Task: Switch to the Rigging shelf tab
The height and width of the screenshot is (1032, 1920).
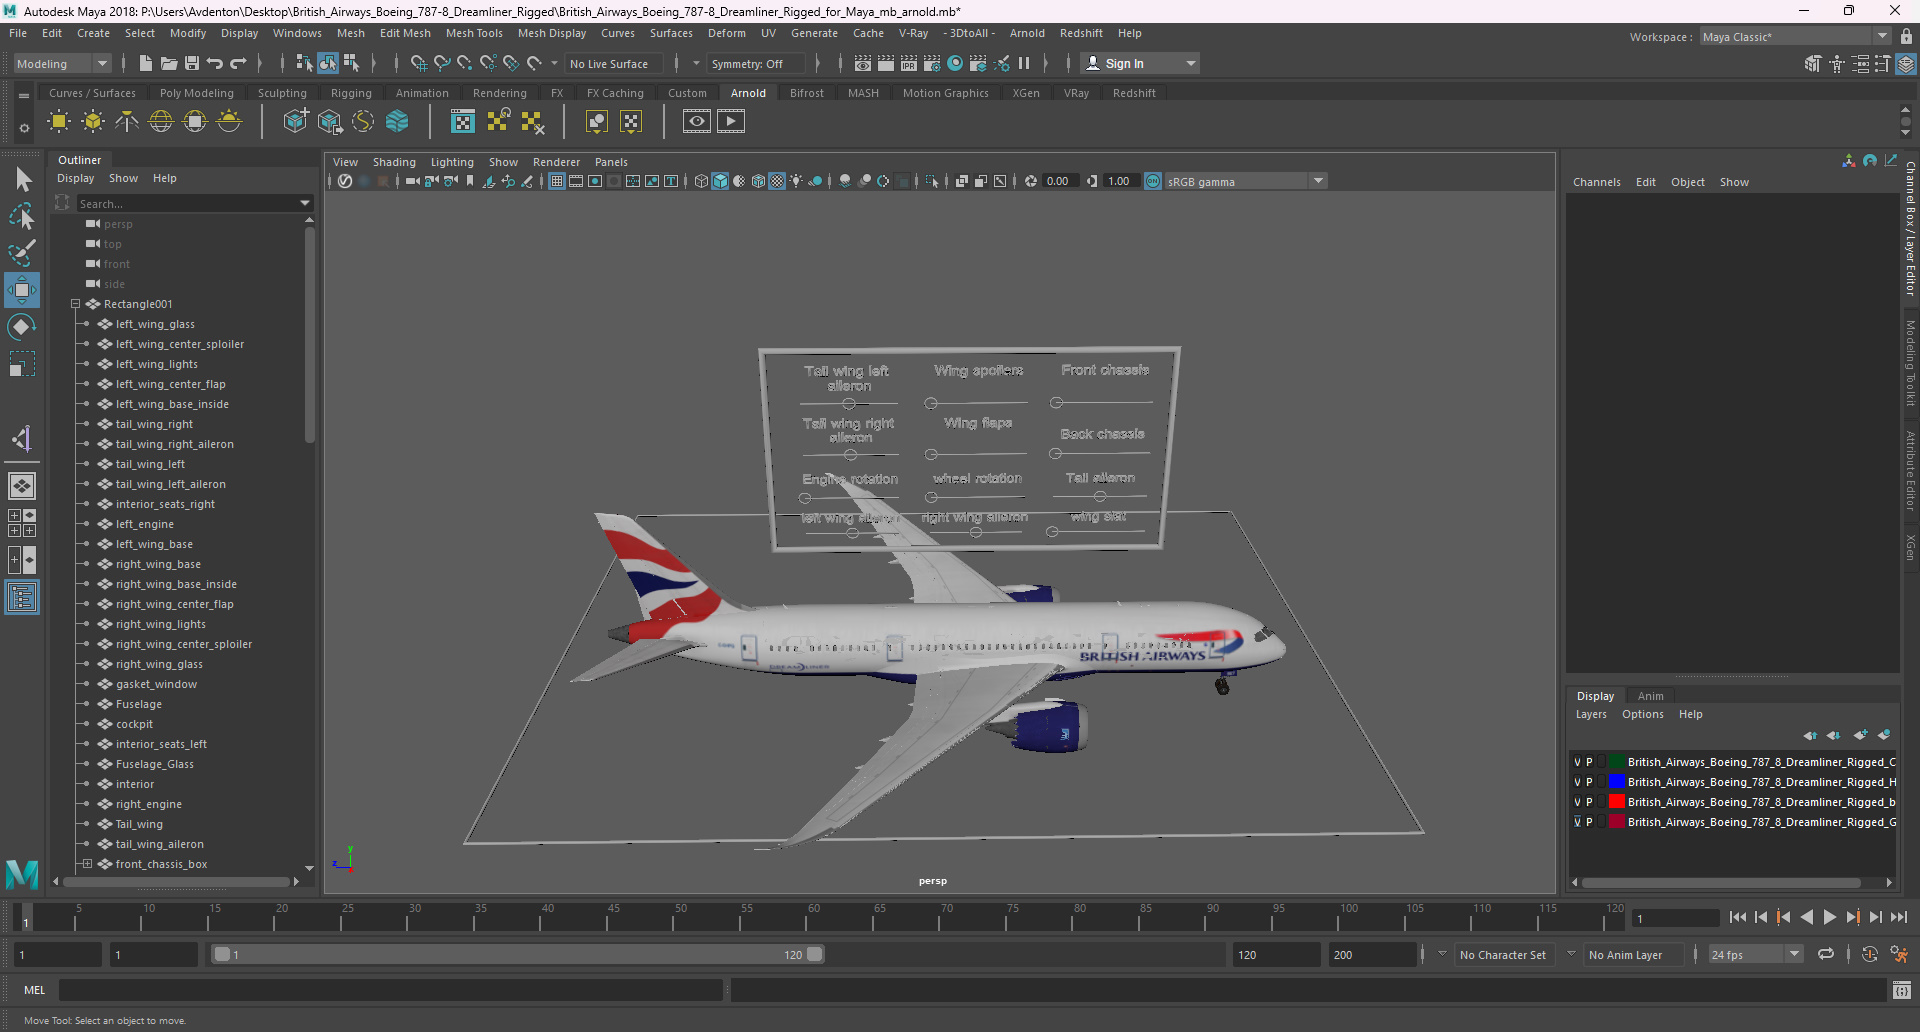Action: [351, 93]
